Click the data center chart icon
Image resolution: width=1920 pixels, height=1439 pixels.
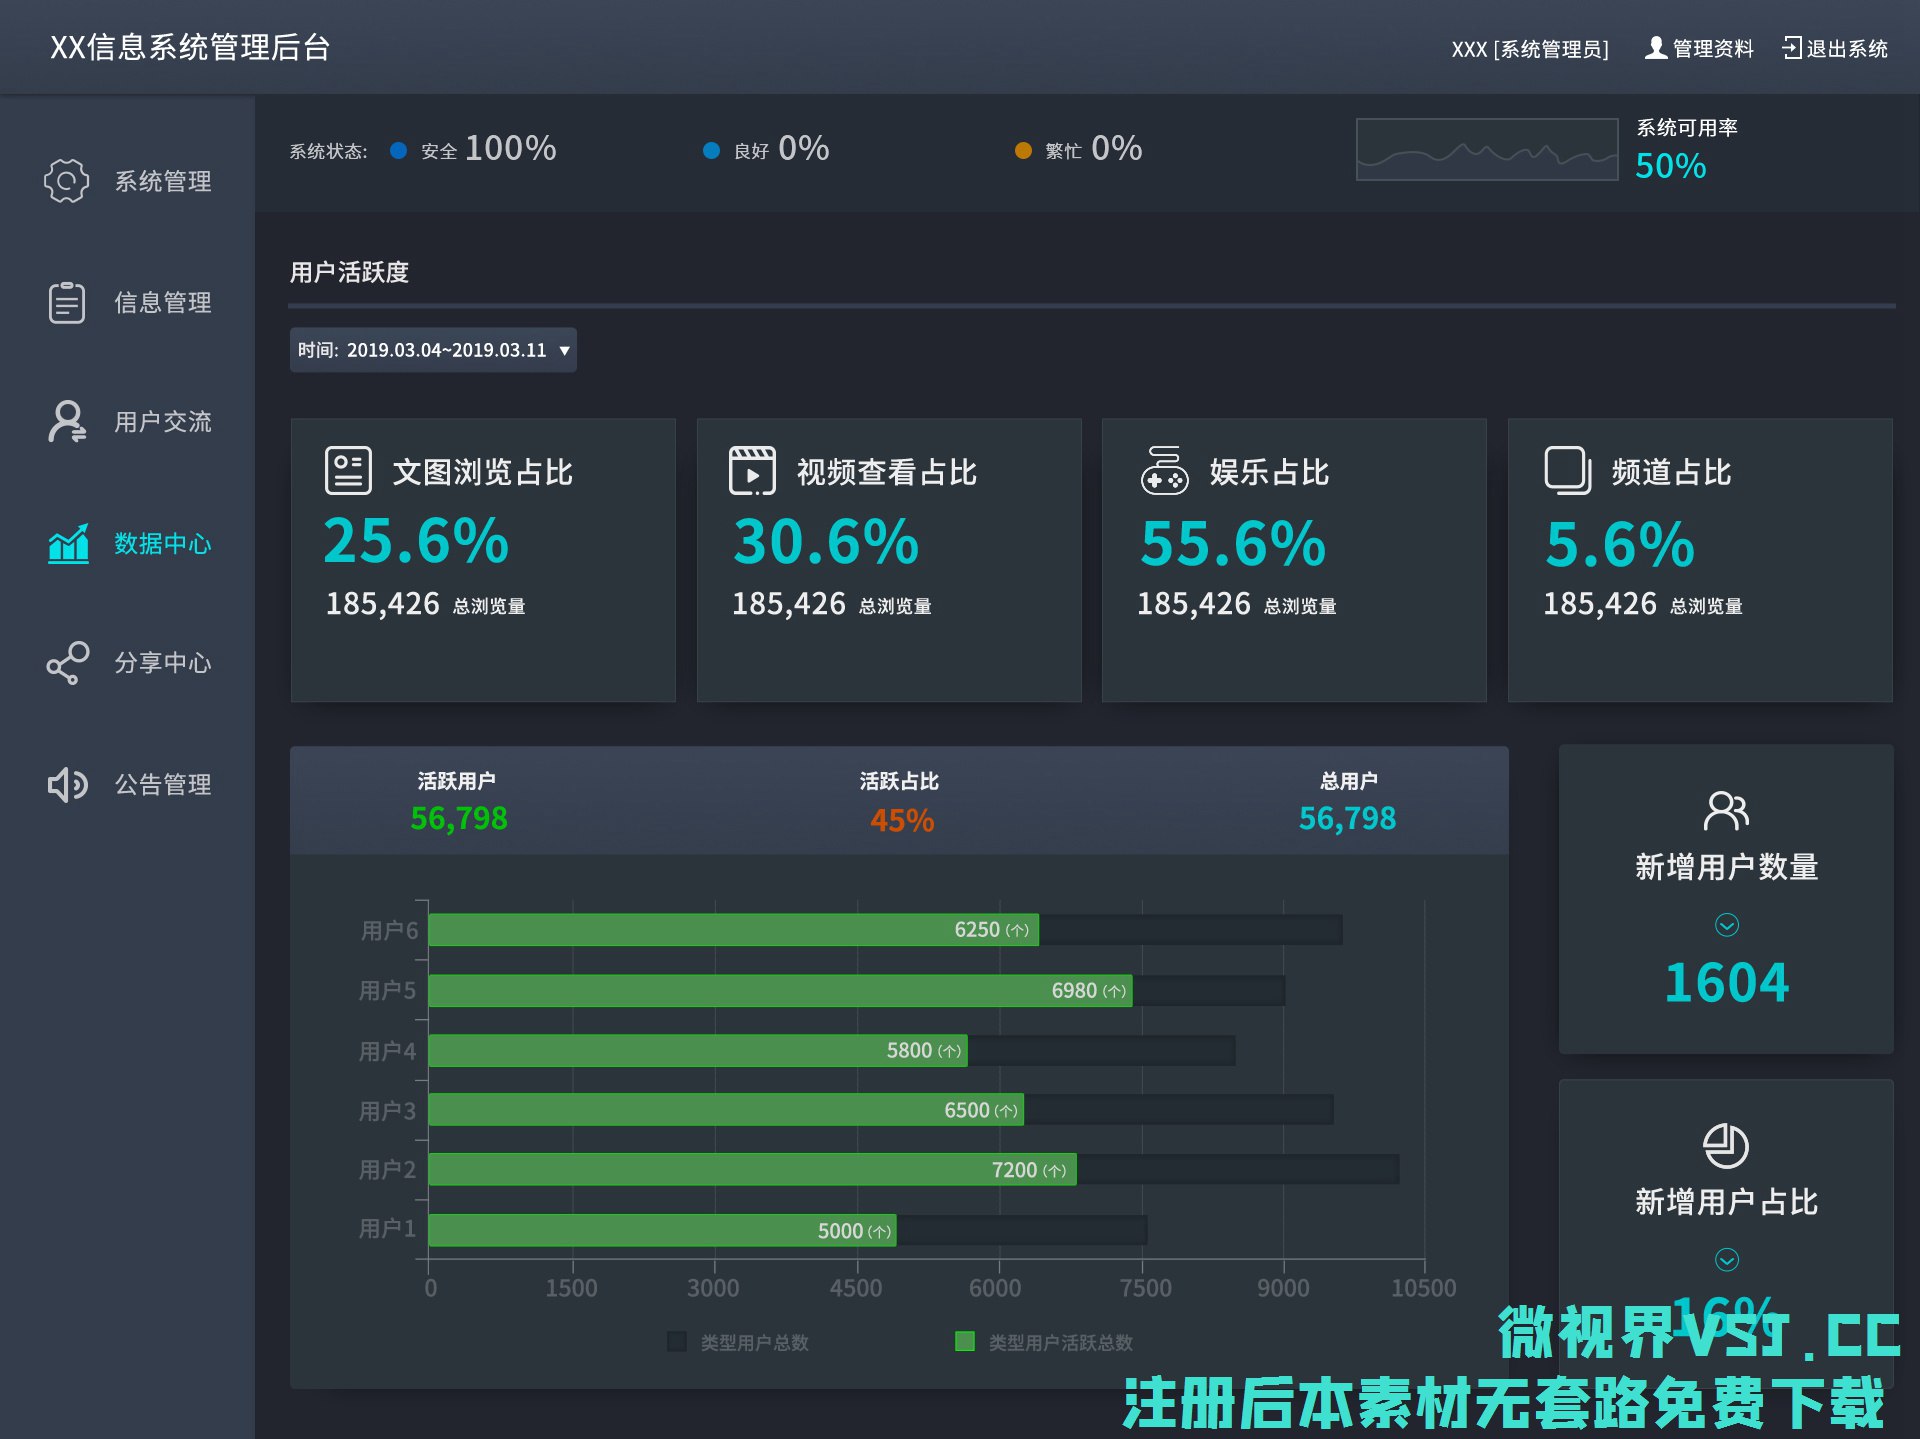tap(68, 544)
